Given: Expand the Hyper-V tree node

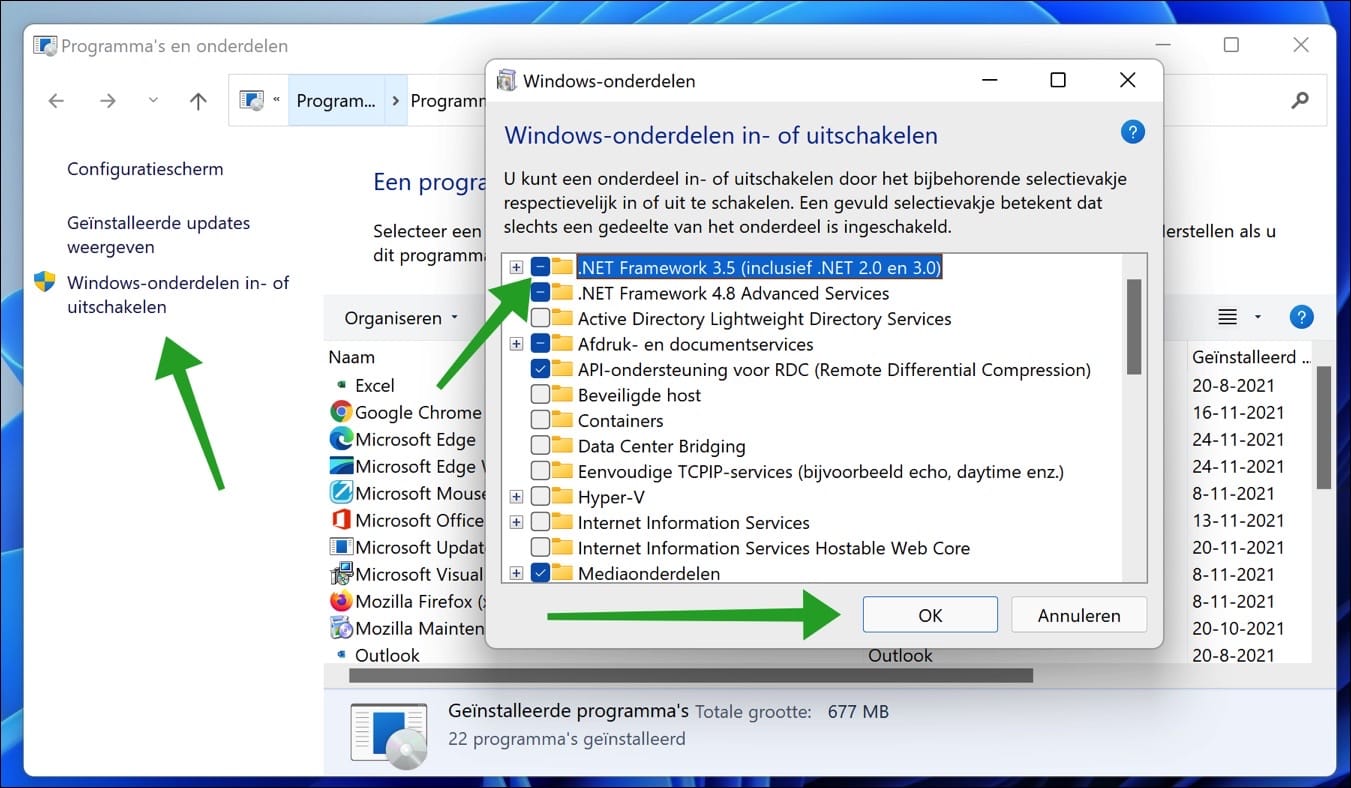Looking at the screenshot, I should pyautogui.click(x=516, y=497).
